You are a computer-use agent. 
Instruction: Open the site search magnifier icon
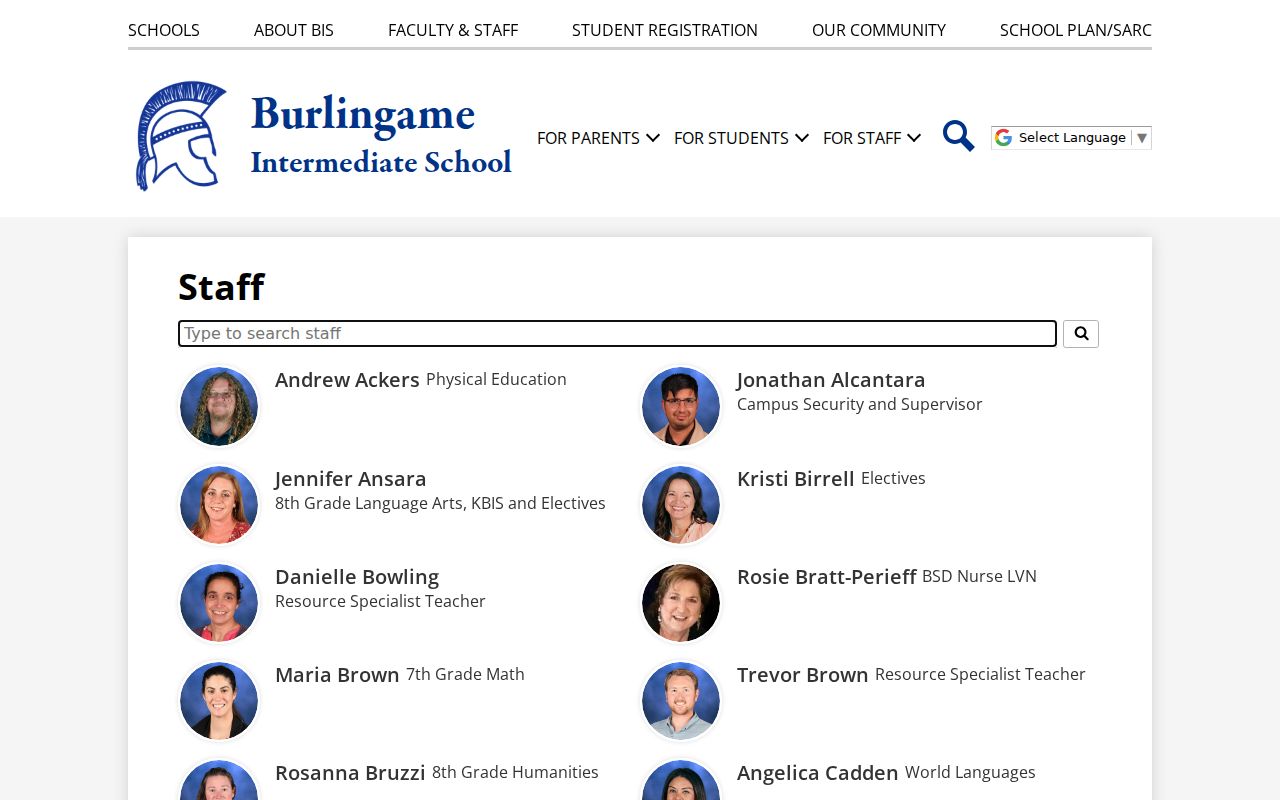point(958,136)
